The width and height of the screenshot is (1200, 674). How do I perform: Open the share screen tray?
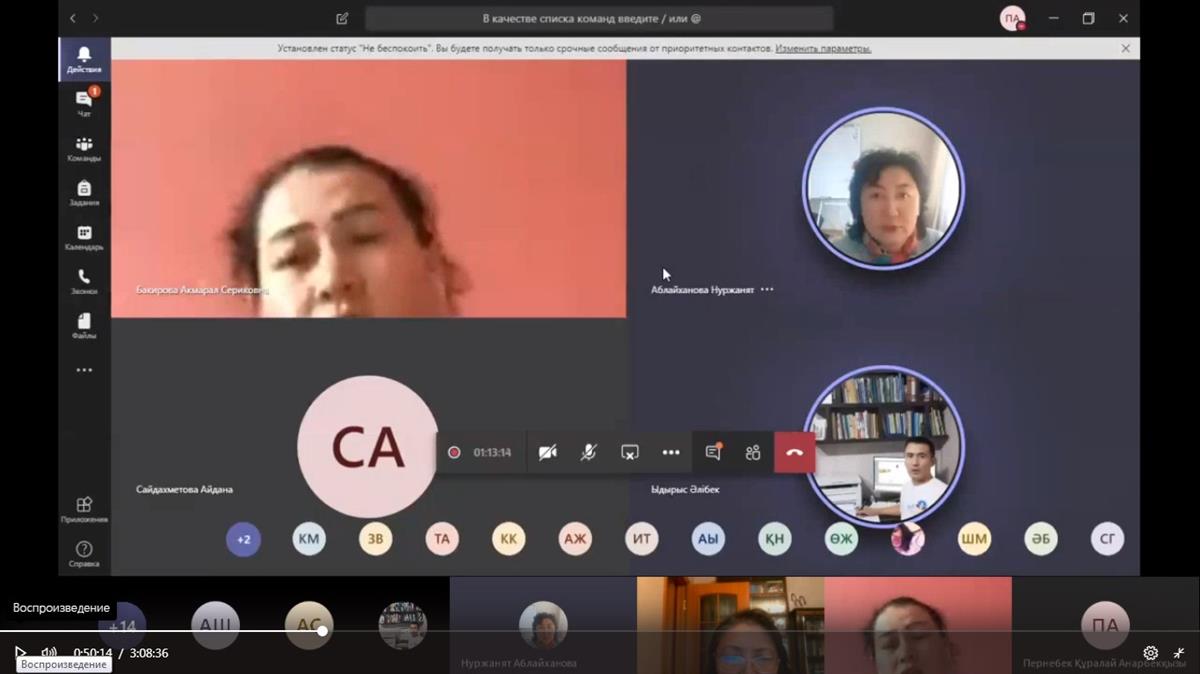point(630,453)
